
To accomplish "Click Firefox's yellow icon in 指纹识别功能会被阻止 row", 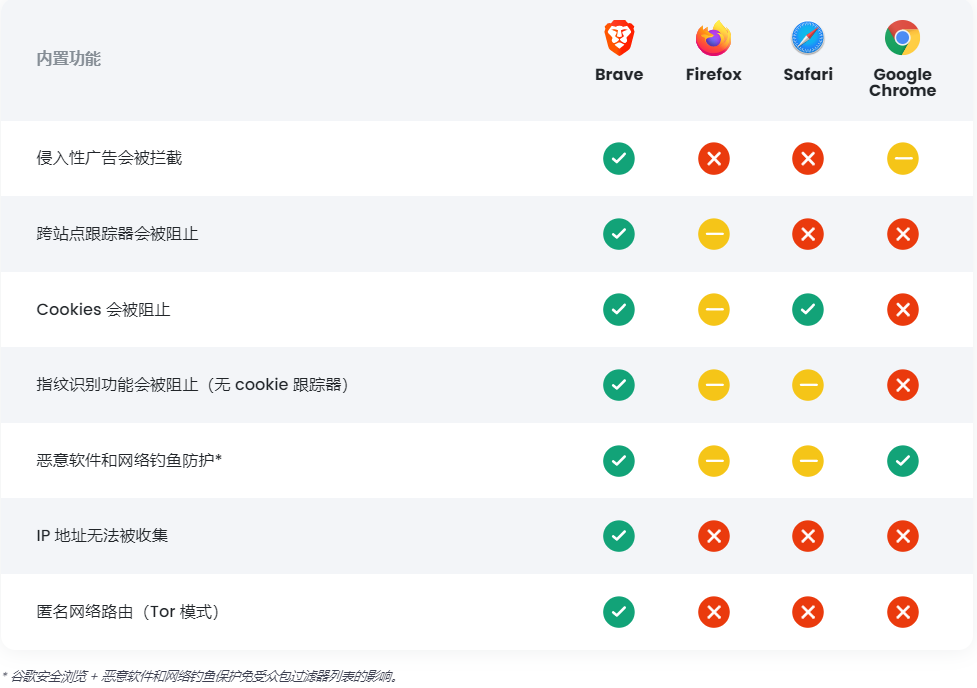I will point(713,385).
